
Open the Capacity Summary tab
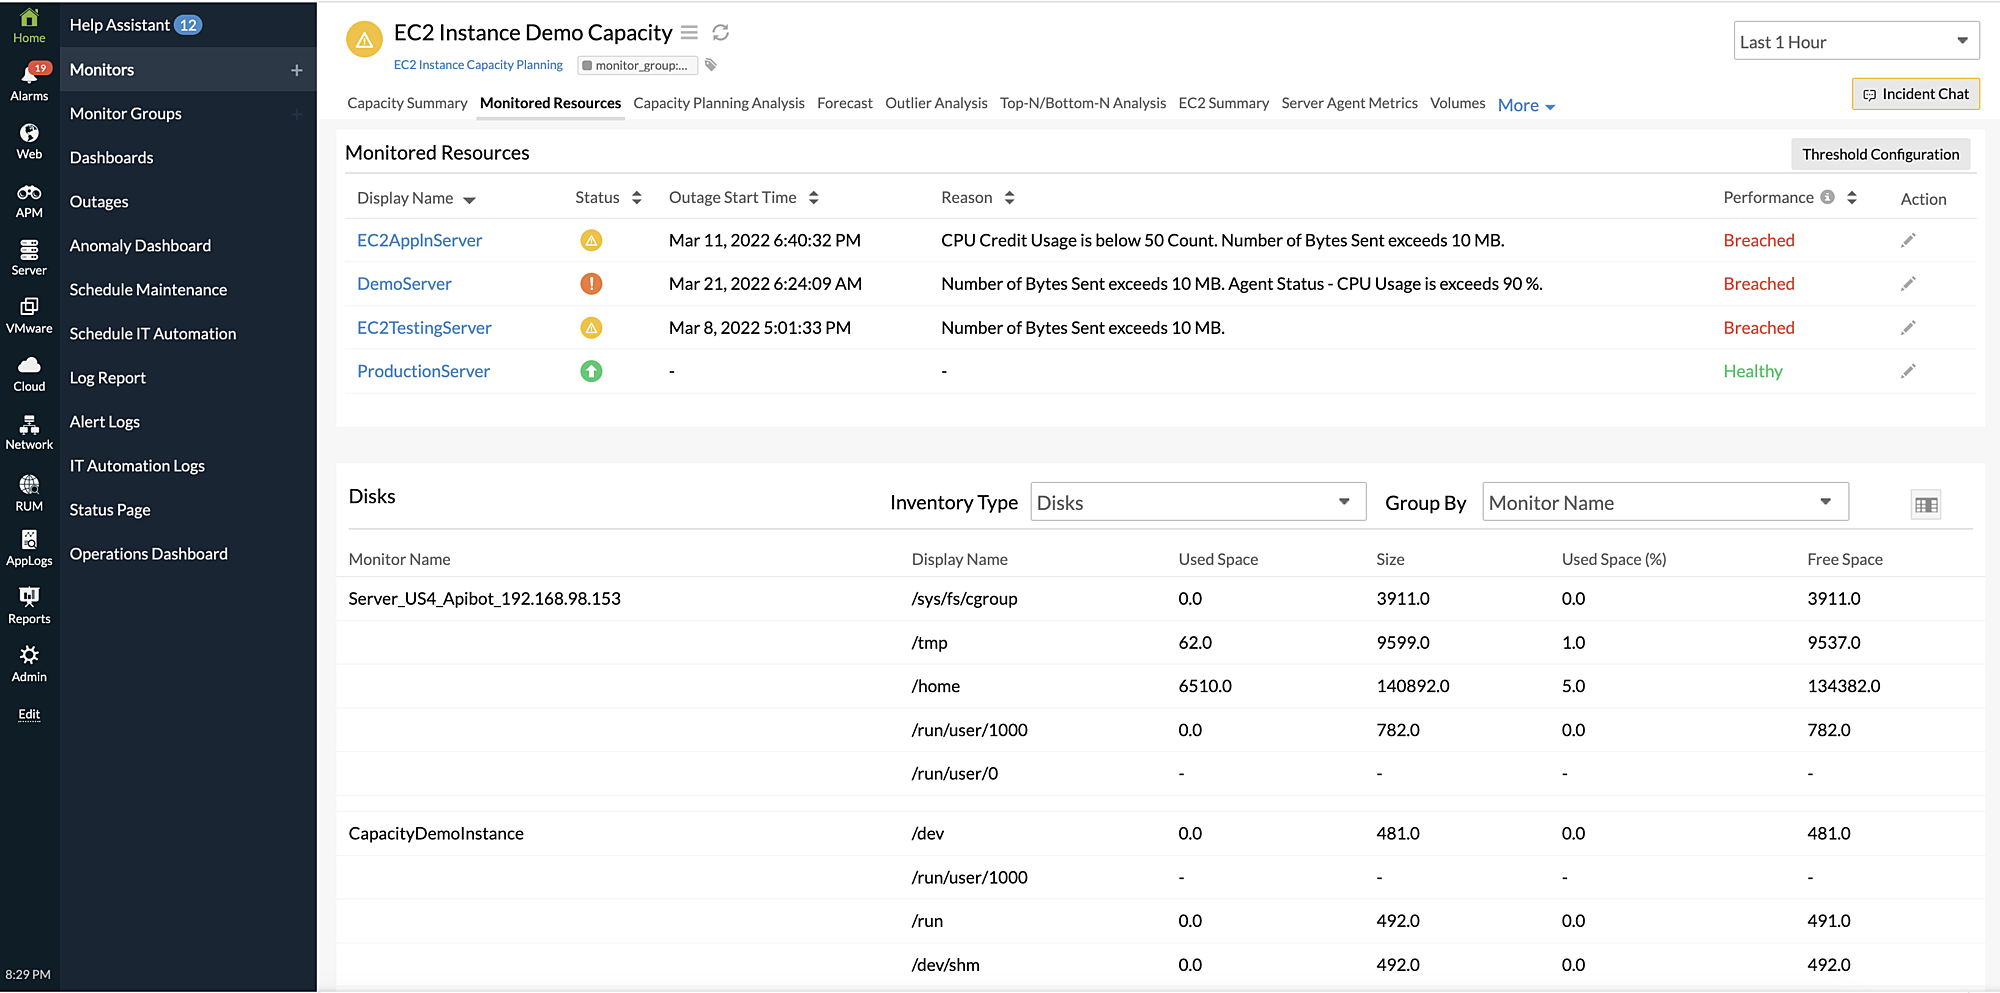coord(407,103)
